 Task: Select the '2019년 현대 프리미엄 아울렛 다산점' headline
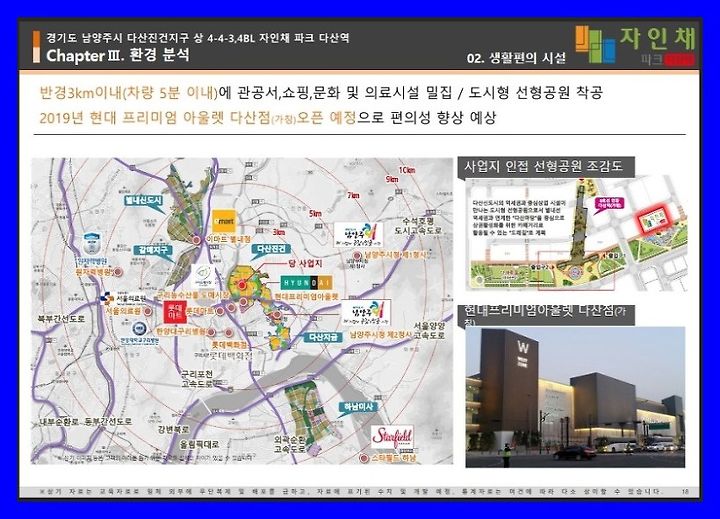[x=155, y=118]
